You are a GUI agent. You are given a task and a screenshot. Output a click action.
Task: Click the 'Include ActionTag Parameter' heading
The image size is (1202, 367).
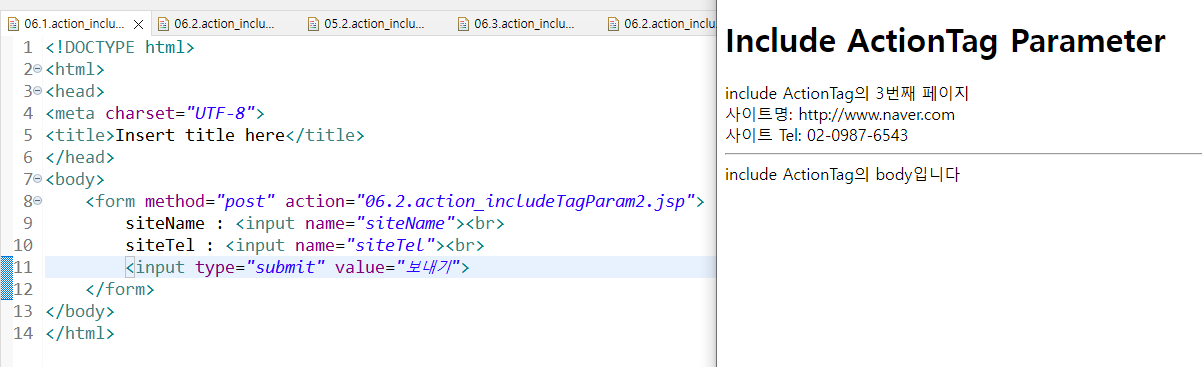[x=945, y=42]
